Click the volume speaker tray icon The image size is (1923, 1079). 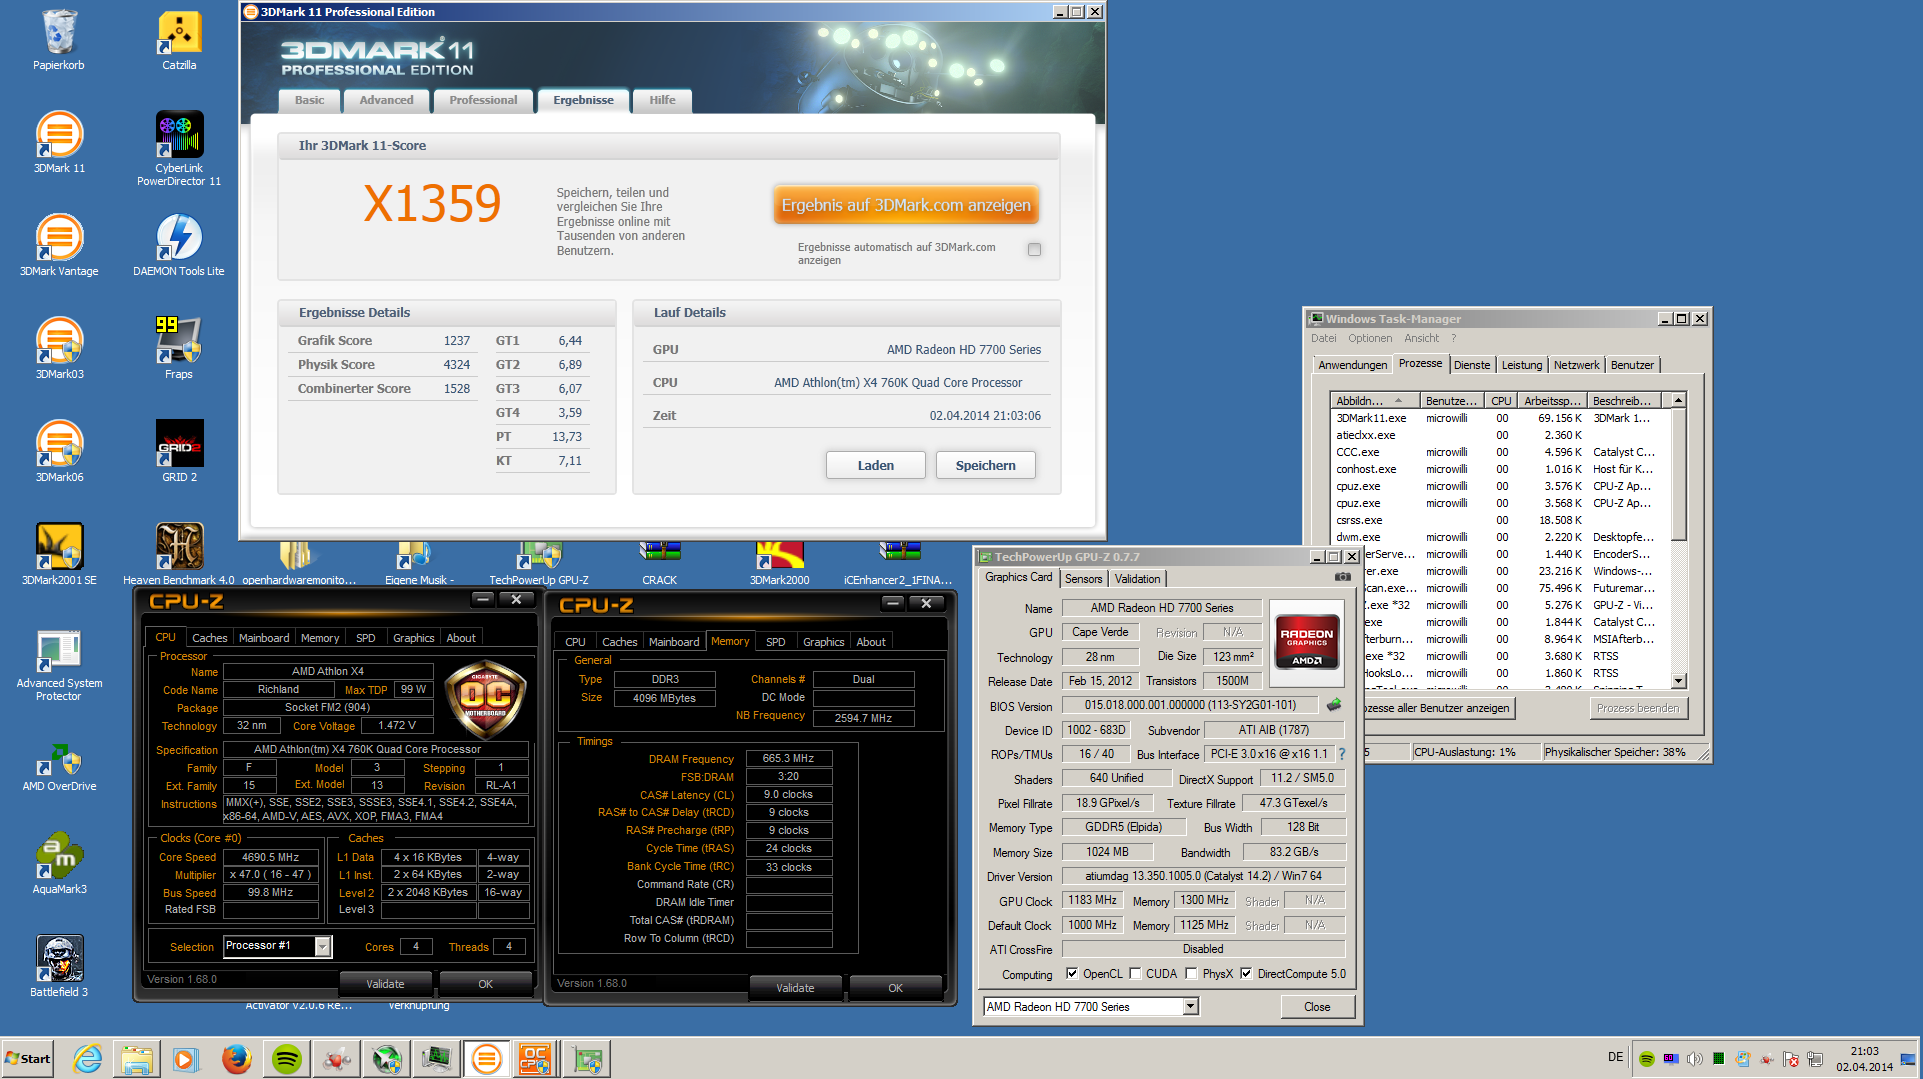1694,1059
